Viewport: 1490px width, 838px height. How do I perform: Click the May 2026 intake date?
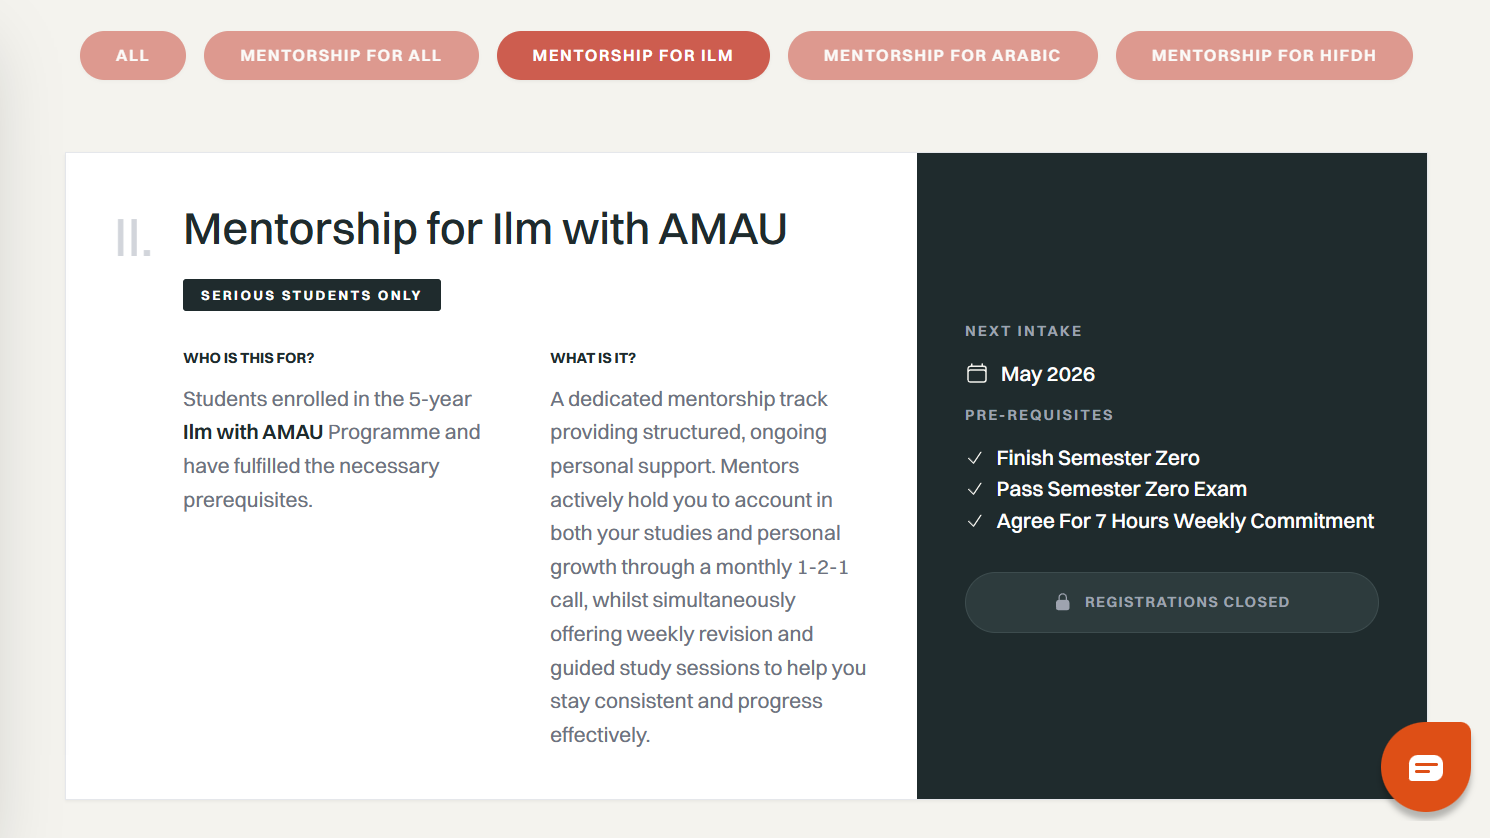1048,374
